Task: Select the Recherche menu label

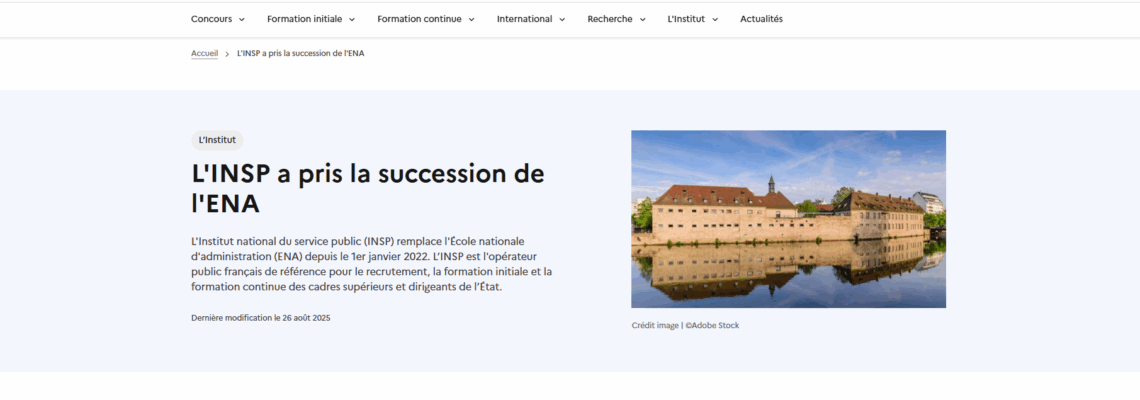Action: coord(609,19)
